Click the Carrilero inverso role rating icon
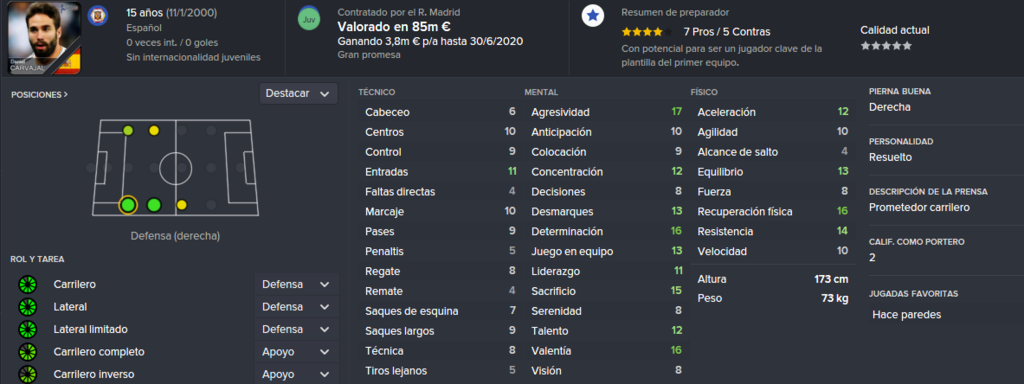 27,374
